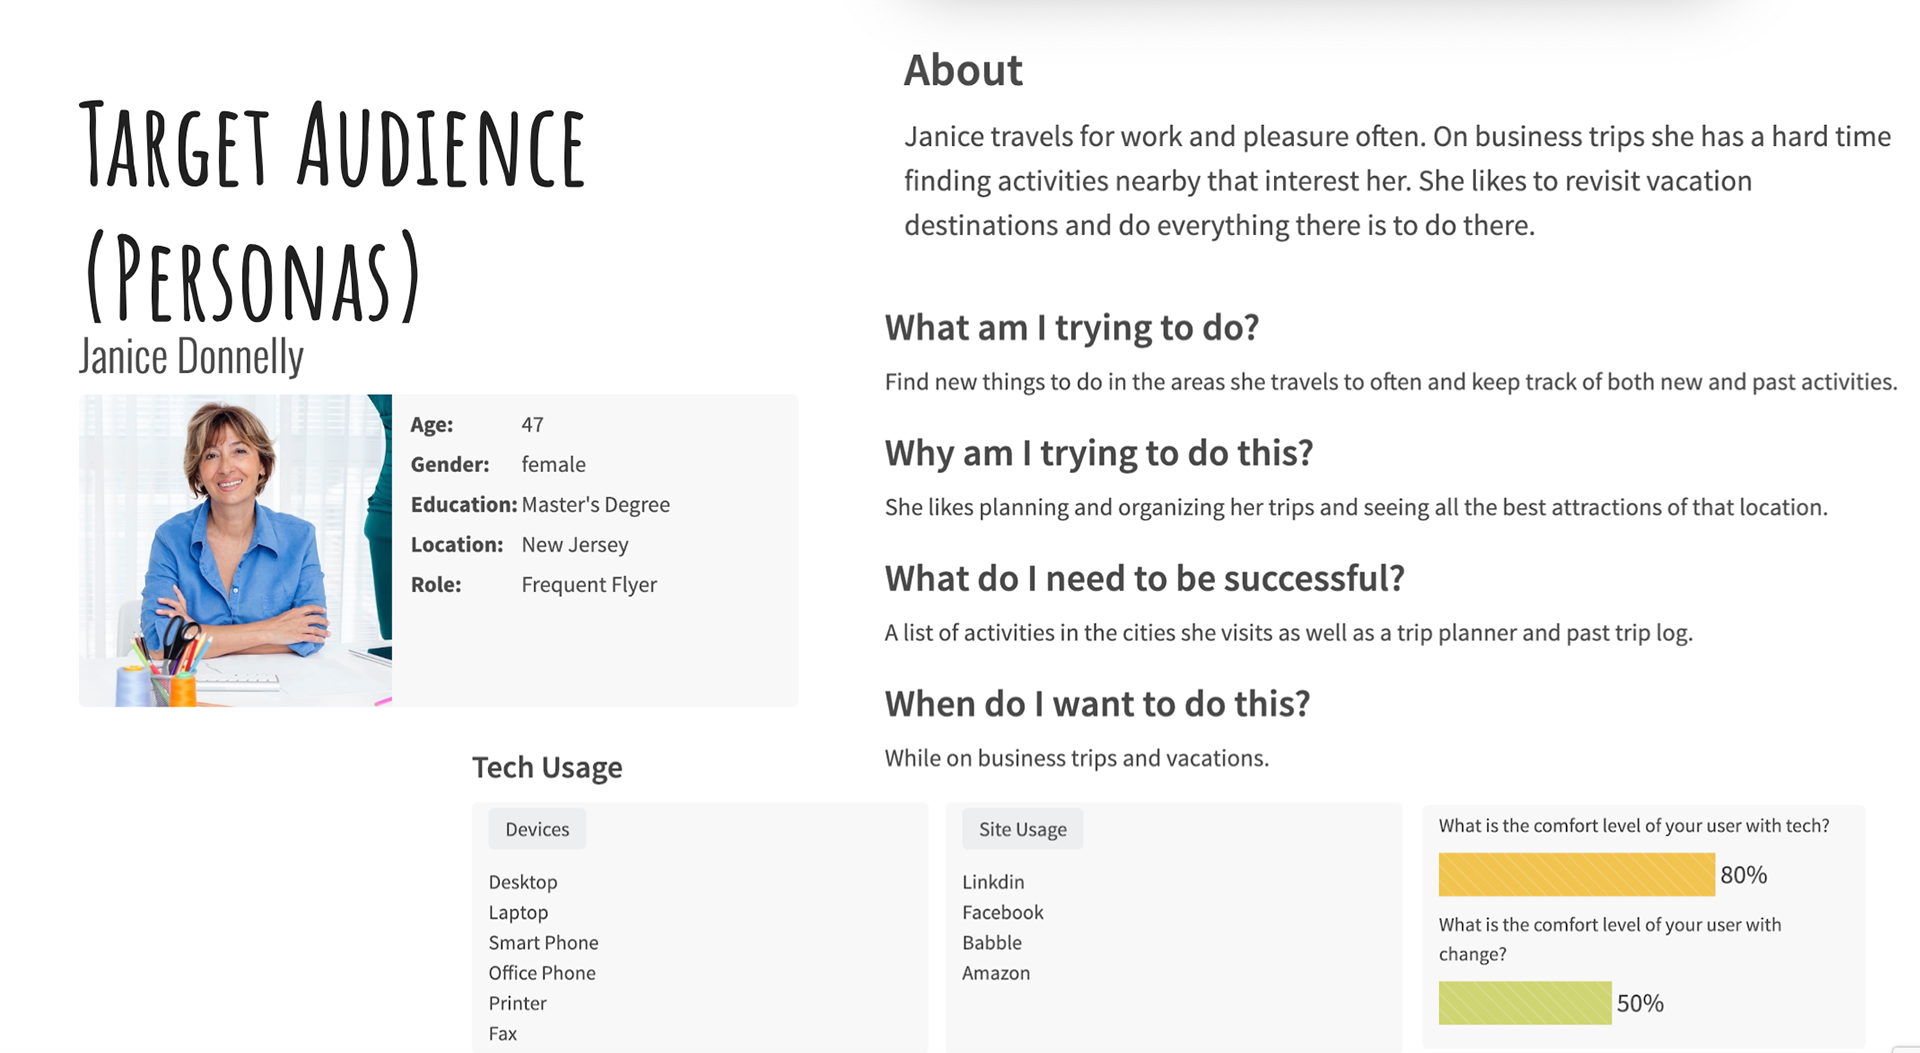Screen dimensions: 1920x1053
Task: Select Smart Phone in the devices list
Action: 543,942
